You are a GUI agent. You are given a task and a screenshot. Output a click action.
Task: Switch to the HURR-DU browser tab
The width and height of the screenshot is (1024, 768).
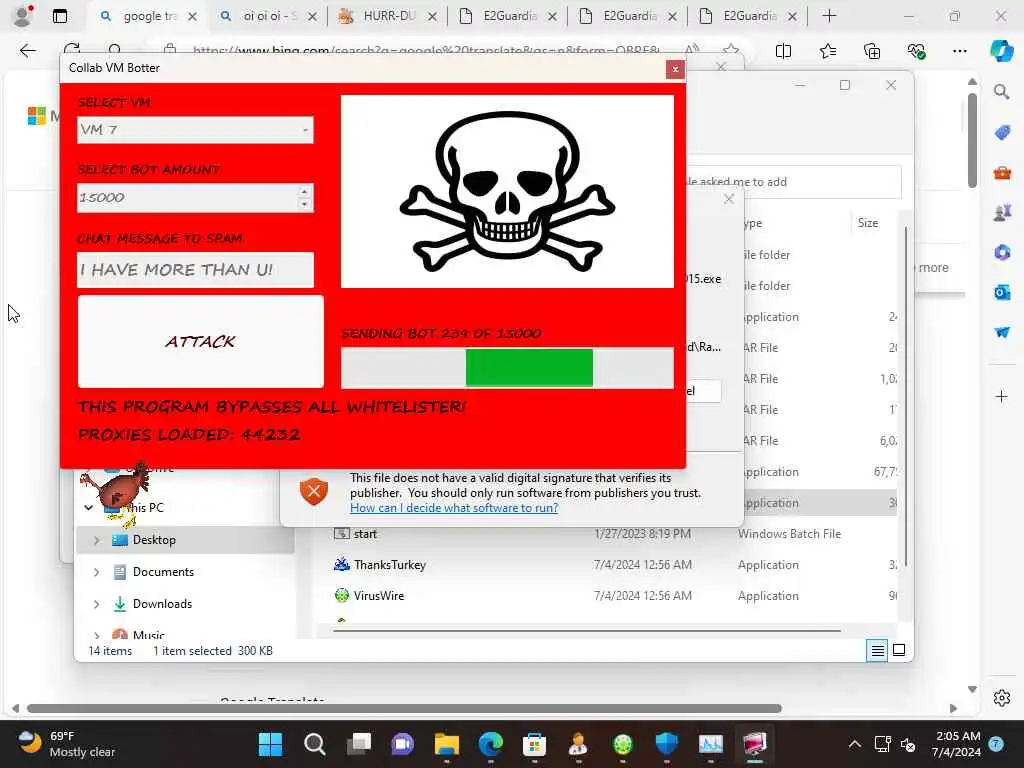pyautogui.click(x=388, y=16)
